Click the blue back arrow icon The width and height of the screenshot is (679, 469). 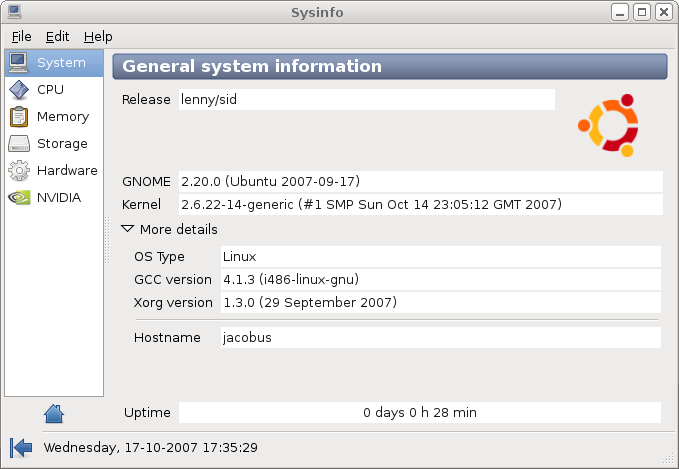click(x=21, y=447)
